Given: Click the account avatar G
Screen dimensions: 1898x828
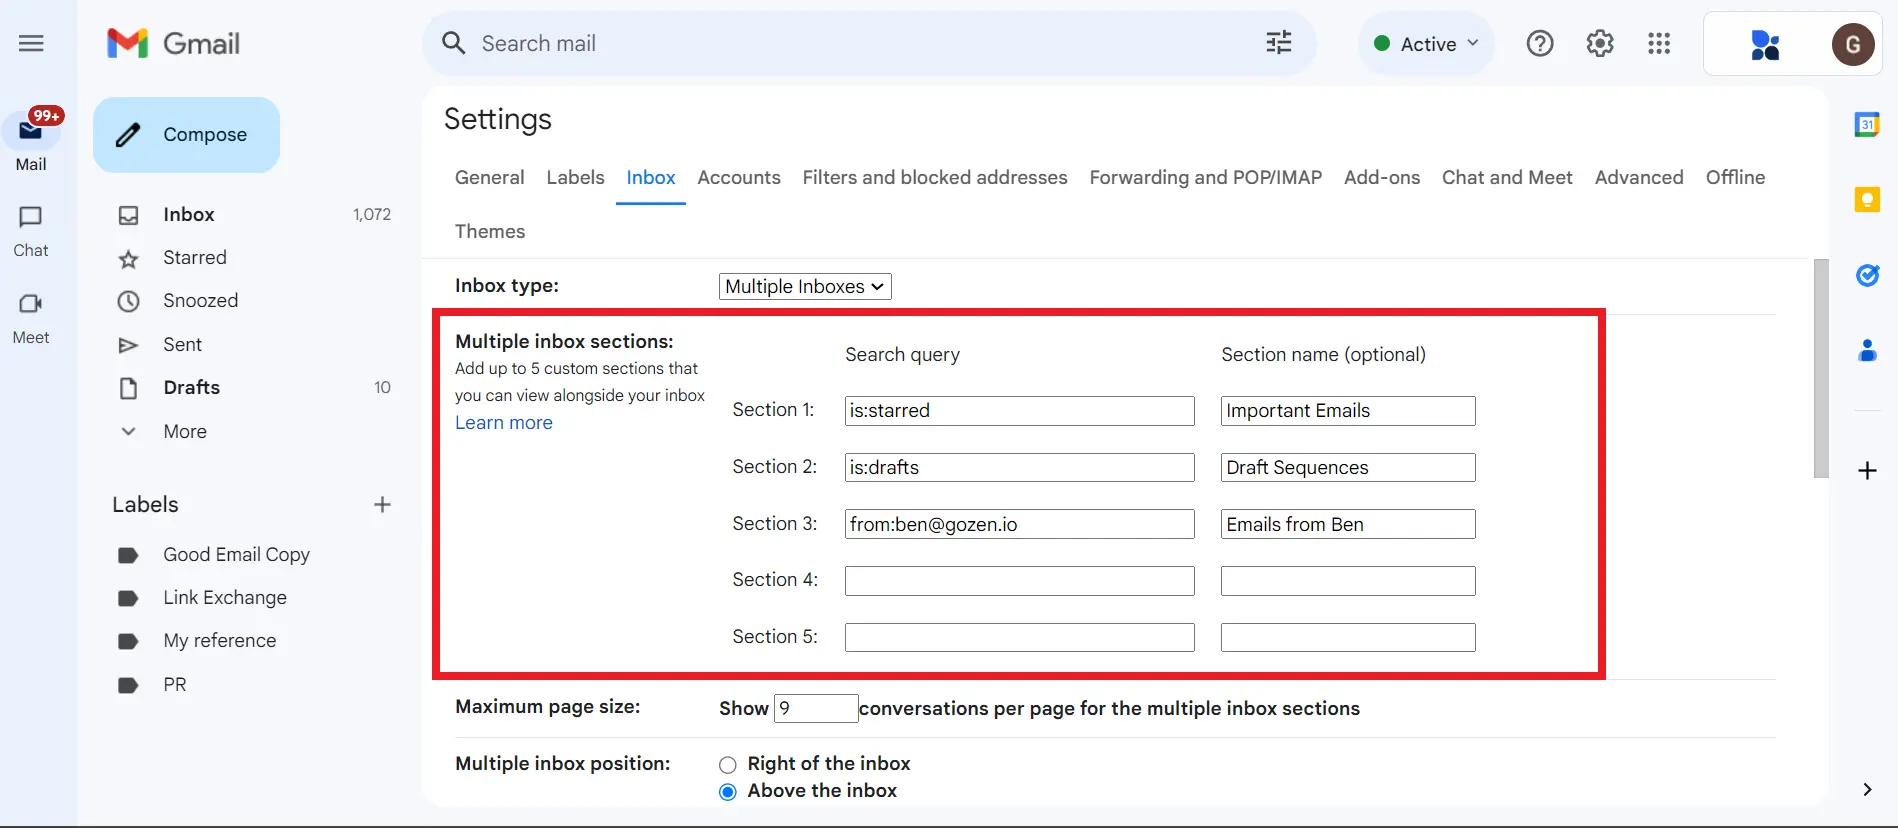Looking at the screenshot, I should (1853, 44).
